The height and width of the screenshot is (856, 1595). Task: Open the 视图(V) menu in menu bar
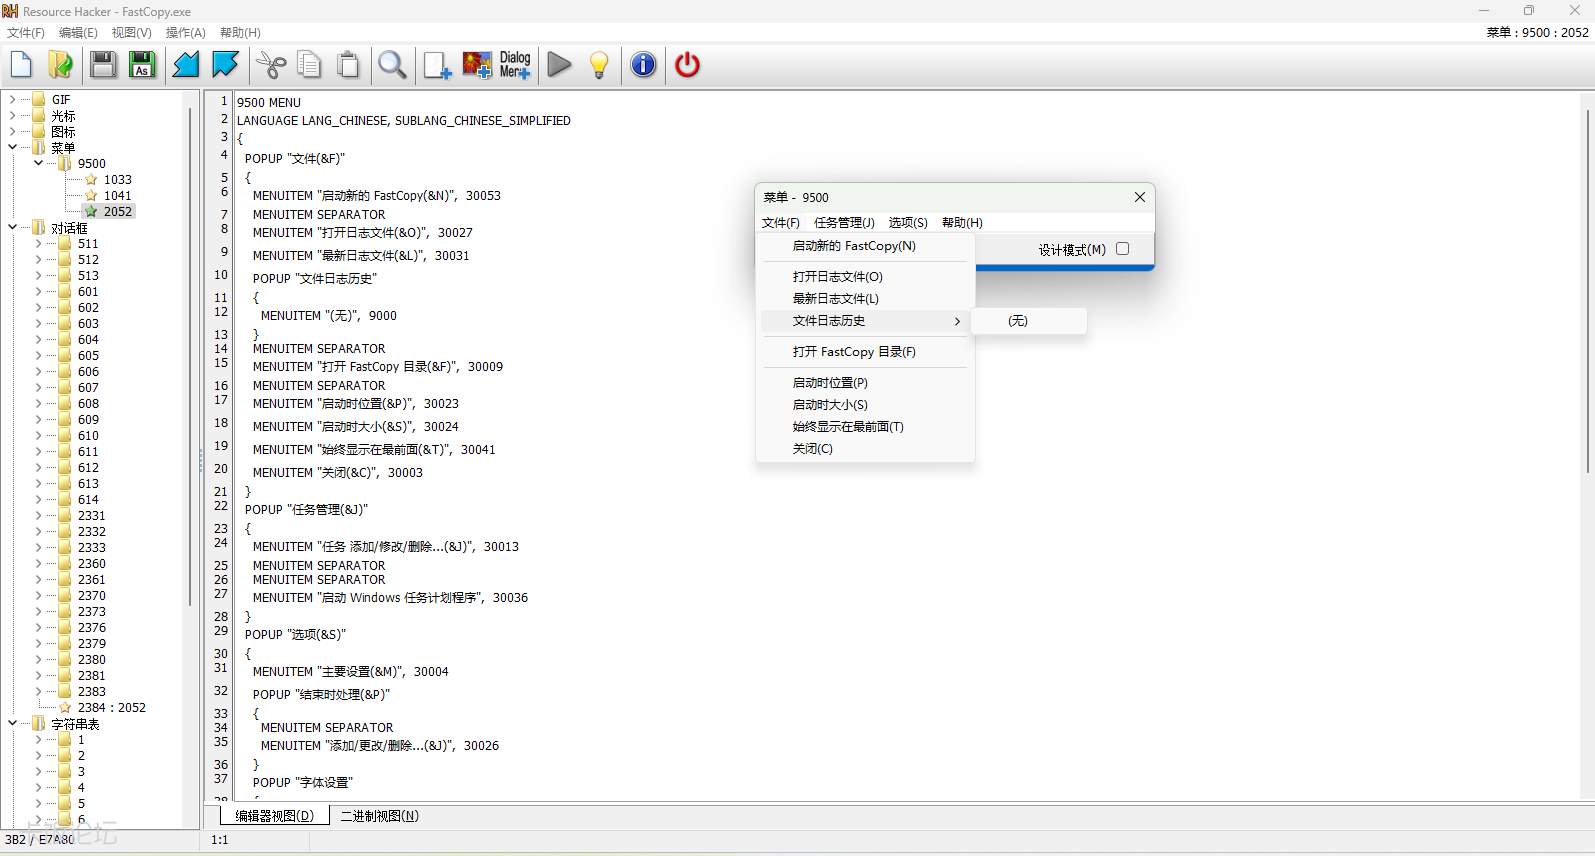(x=131, y=33)
